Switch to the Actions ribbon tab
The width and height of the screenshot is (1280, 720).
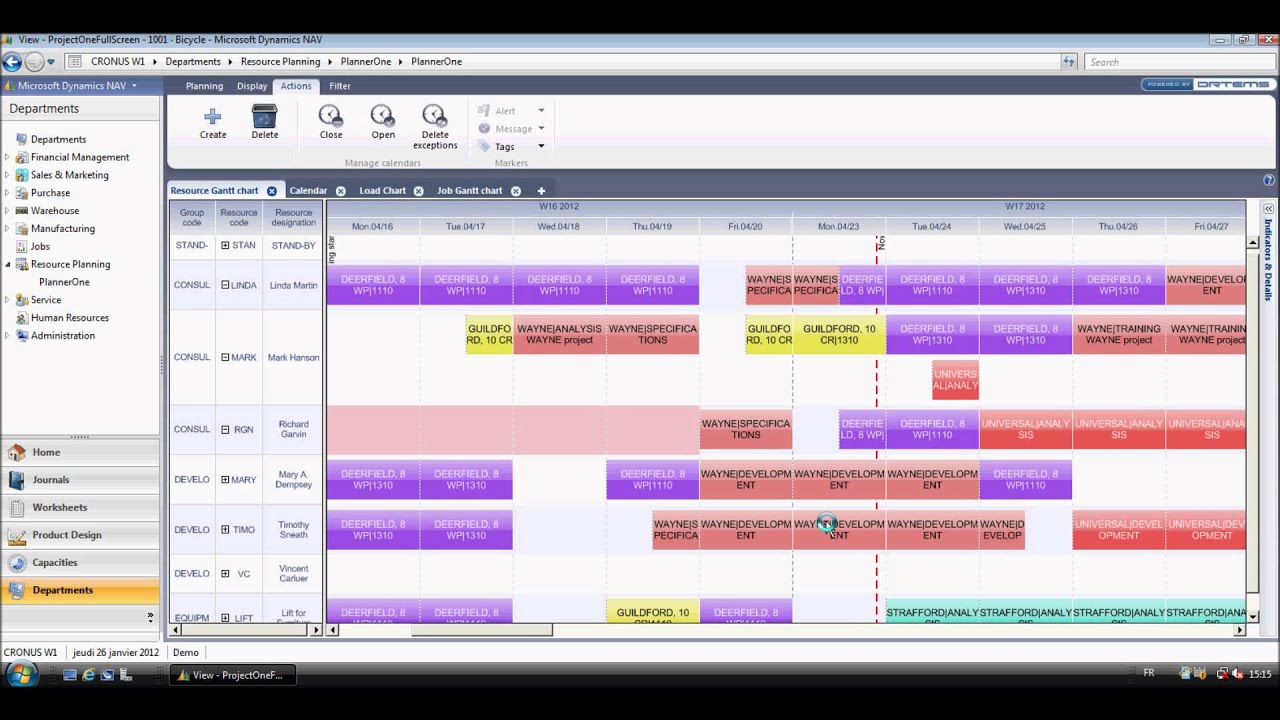point(296,86)
